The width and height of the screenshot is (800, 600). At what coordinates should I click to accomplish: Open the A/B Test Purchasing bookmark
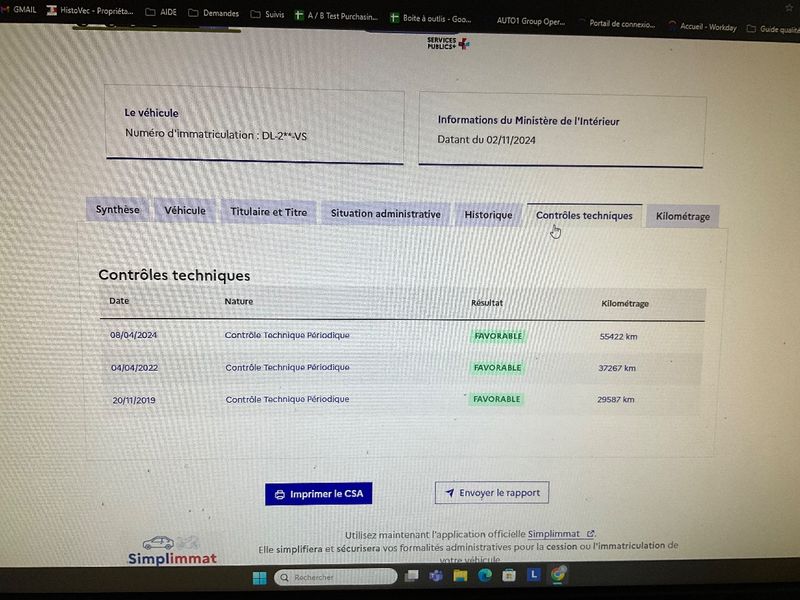pyautogui.click(x=336, y=16)
